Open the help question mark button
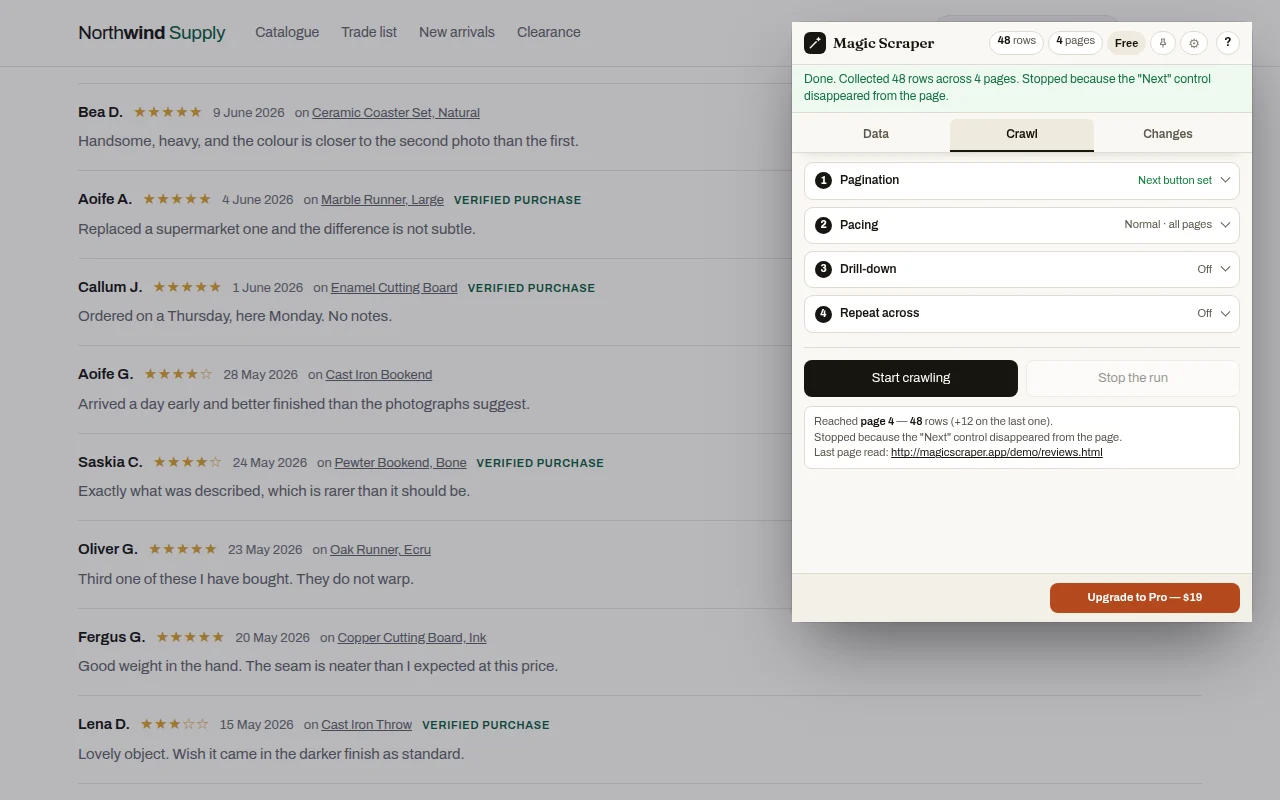Image resolution: width=1280 pixels, height=800 pixels. pos(1228,43)
